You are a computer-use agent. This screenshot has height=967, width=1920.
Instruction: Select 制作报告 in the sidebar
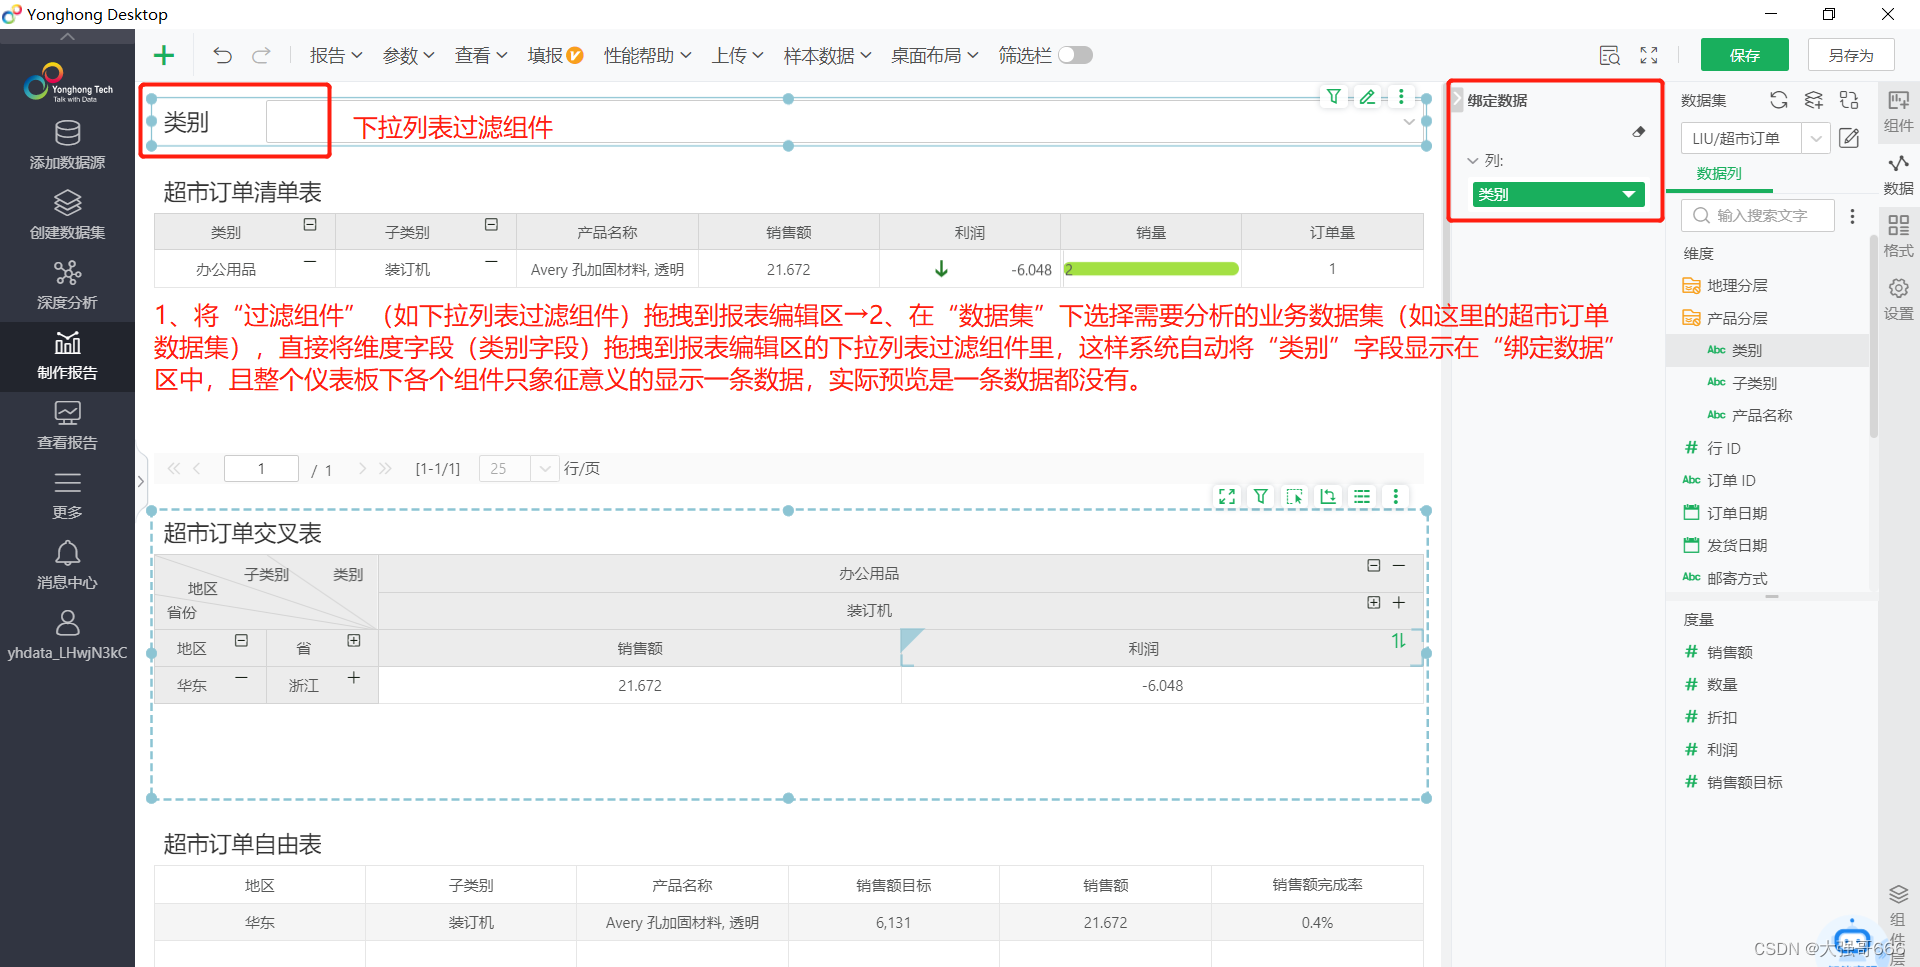(67, 356)
